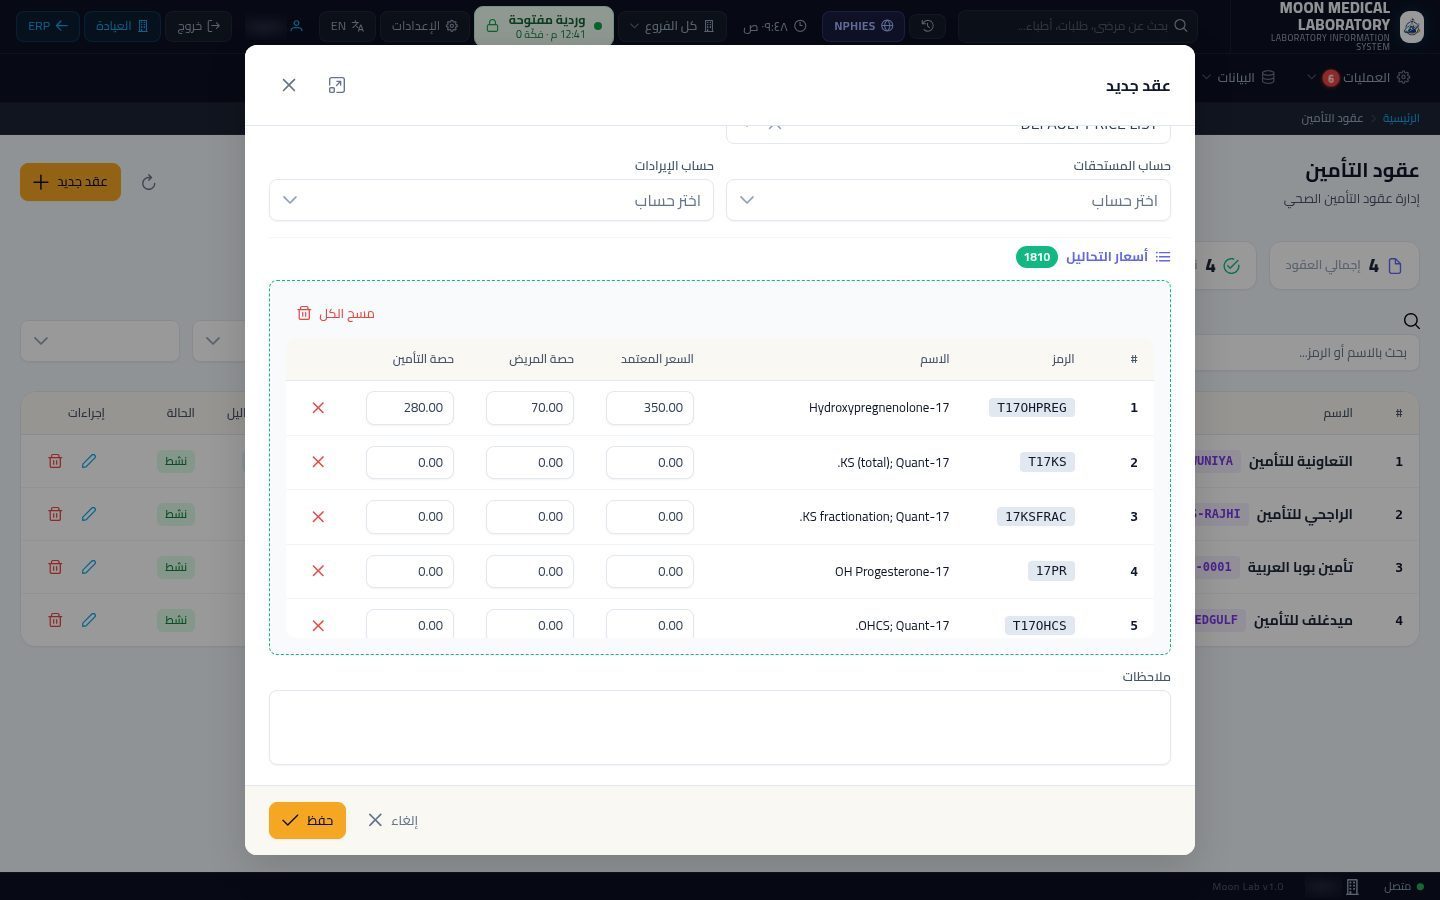The height and width of the screenshot is (900, 1440).
Task: Edit approved price field for T17KS row
Action: click(x=650, y=463)
